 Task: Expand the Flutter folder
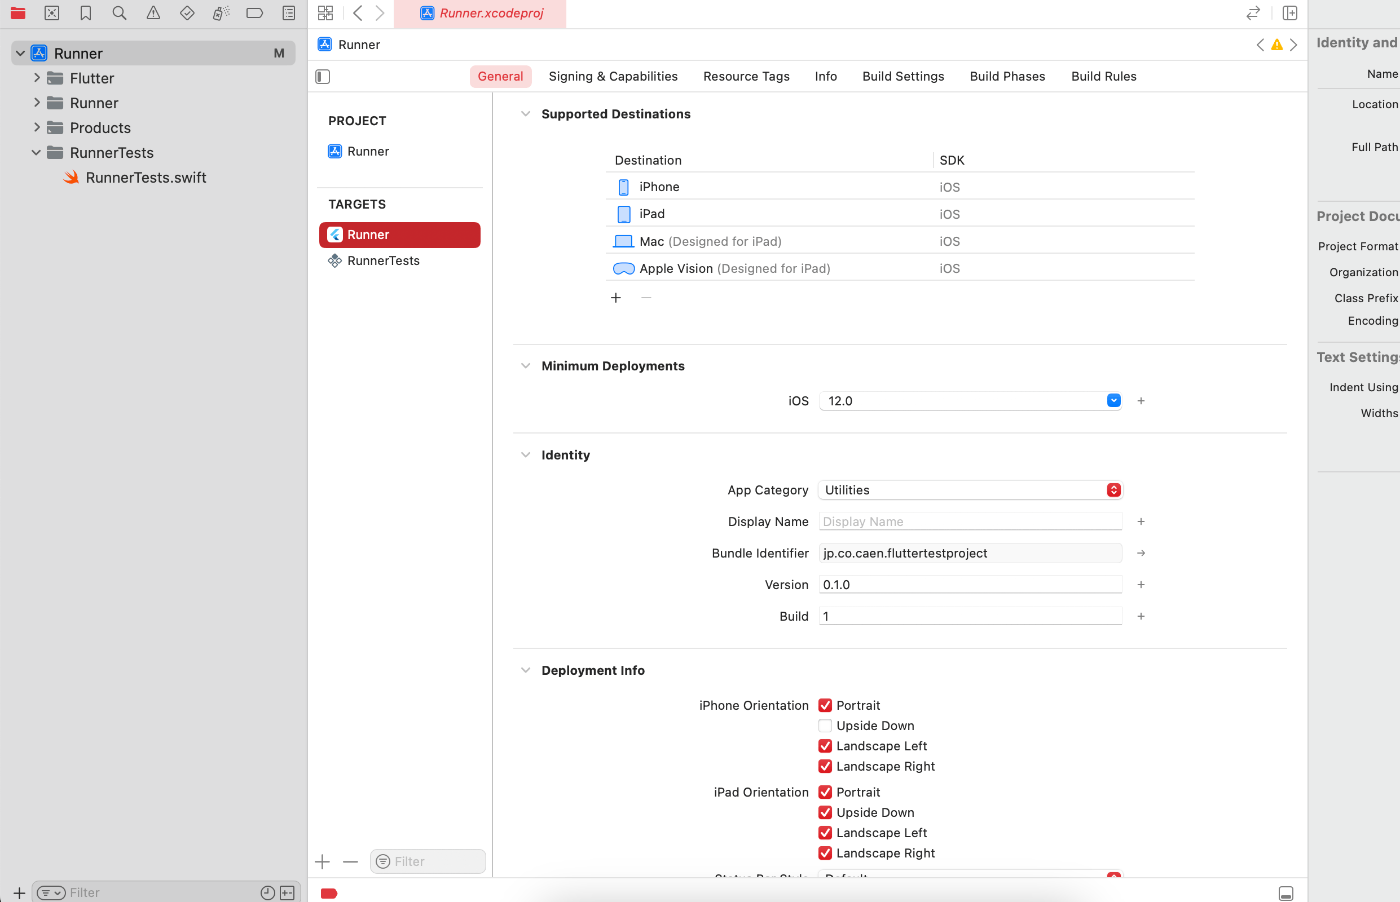pos(37,78)
